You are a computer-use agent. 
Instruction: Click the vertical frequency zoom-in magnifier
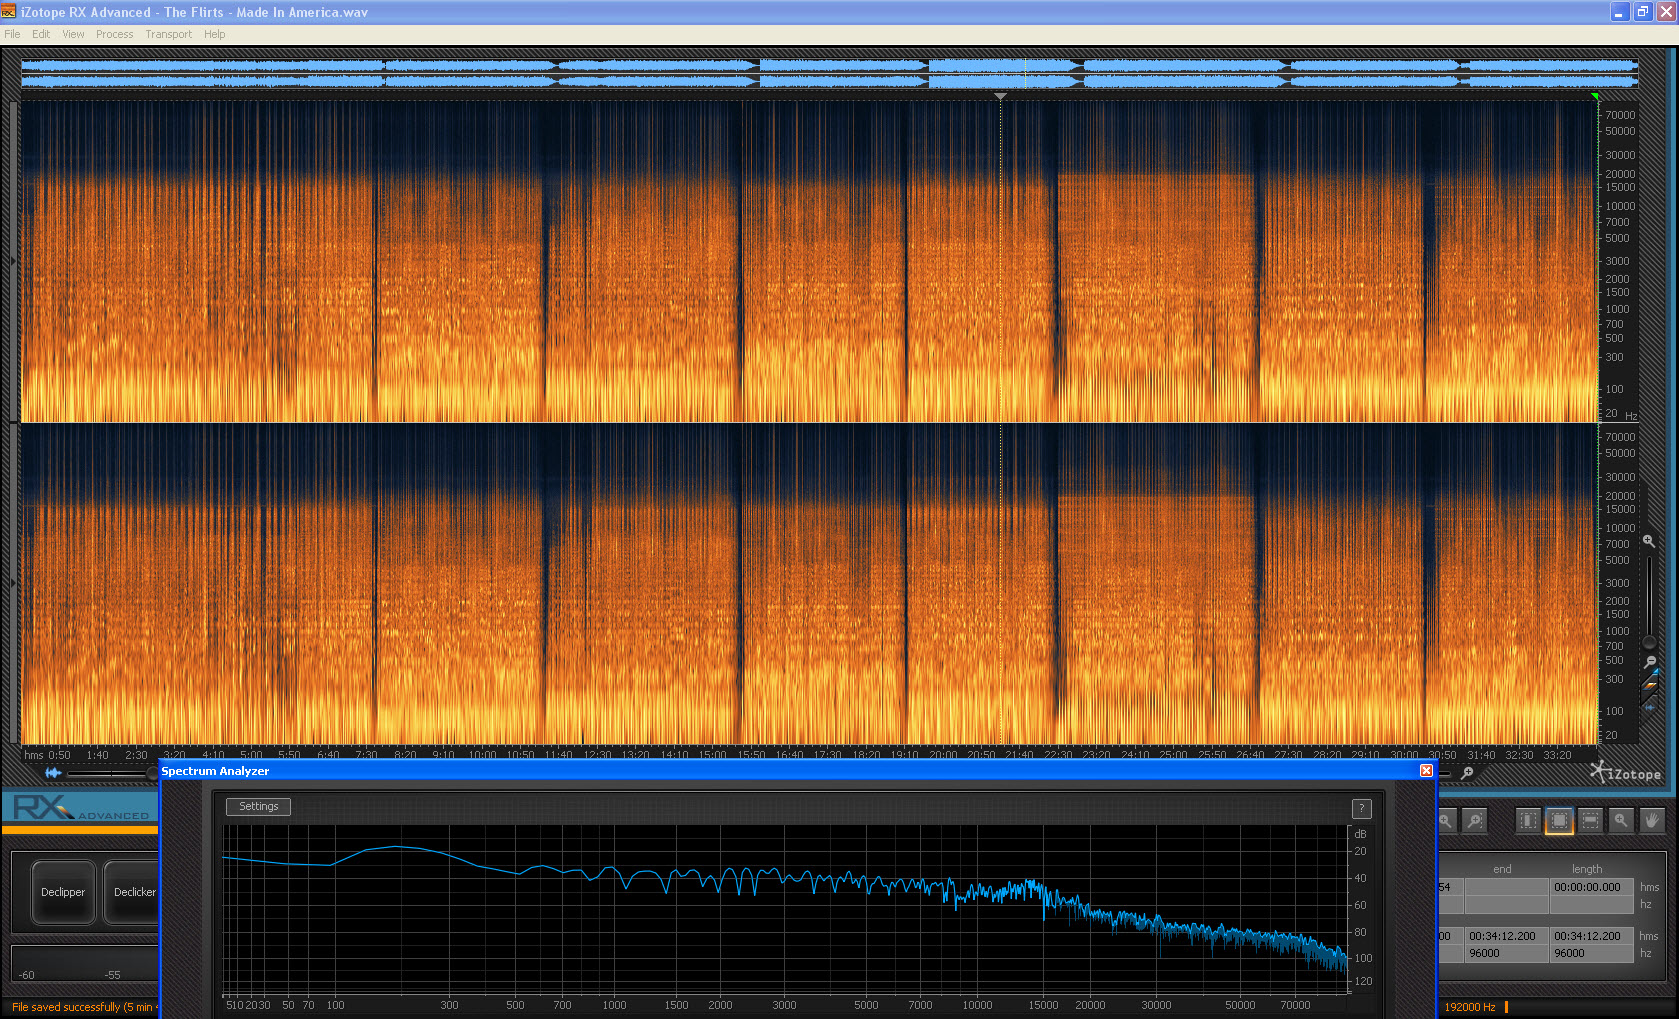pyautogui.click(x=1649, y=541)
